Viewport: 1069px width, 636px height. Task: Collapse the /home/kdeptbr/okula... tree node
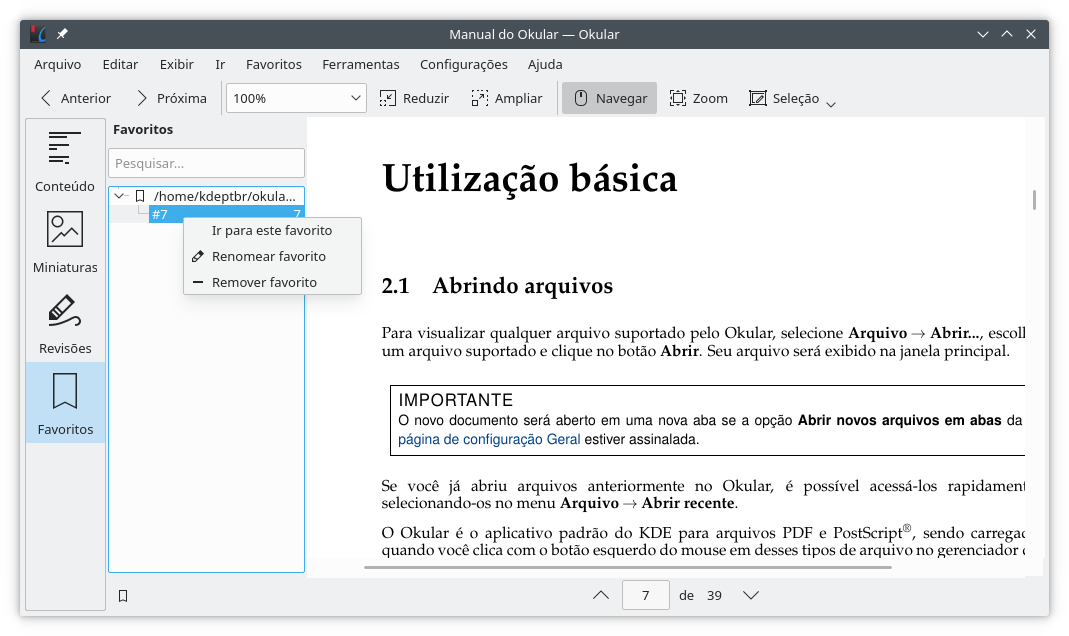(120, 196)
